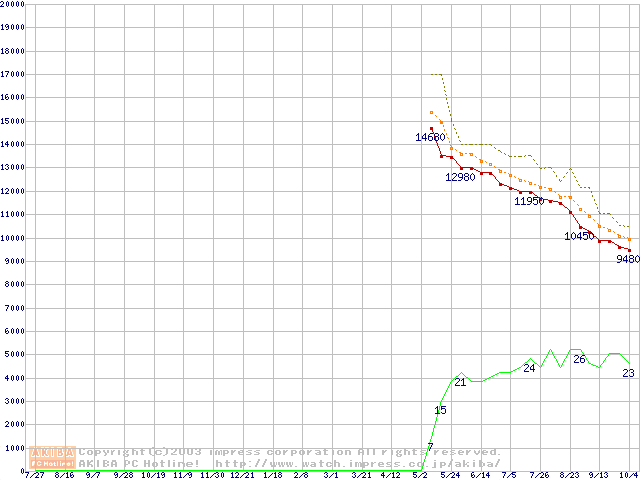The image size is (640, 480).
Task: Click the AKIBA logo watermark
Action: 52,457
